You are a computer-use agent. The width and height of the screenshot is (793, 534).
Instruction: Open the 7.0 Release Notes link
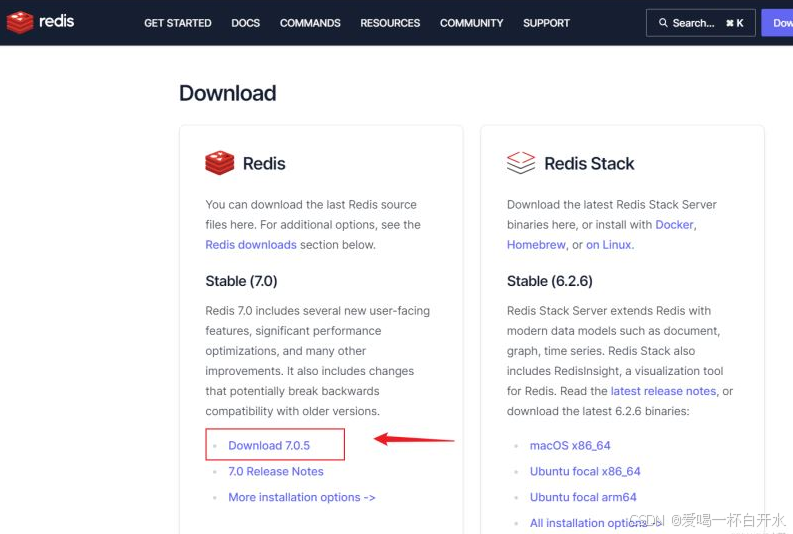point(276,471)
